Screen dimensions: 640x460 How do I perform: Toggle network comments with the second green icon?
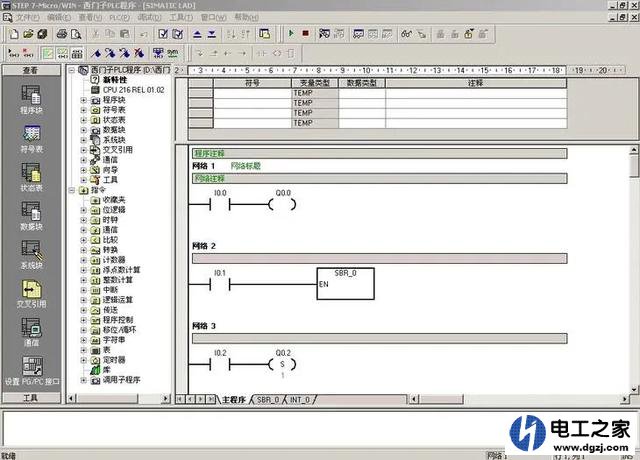pos(62,53)
